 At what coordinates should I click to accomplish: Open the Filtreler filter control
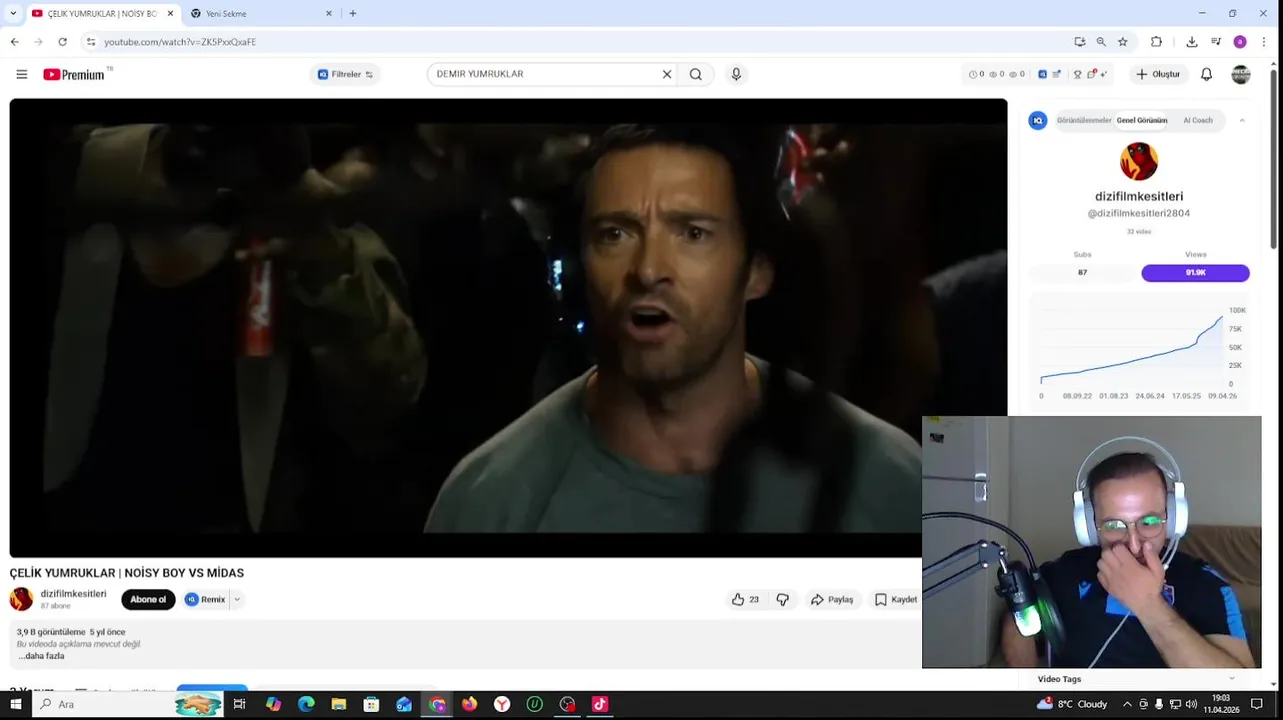(x=345, y=74)
